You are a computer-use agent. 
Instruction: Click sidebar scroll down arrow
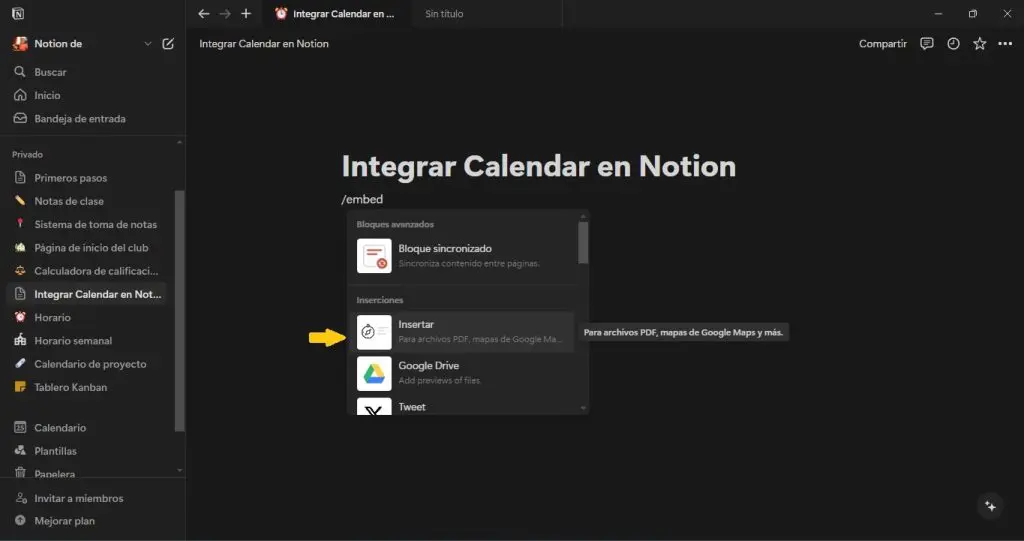180,470
